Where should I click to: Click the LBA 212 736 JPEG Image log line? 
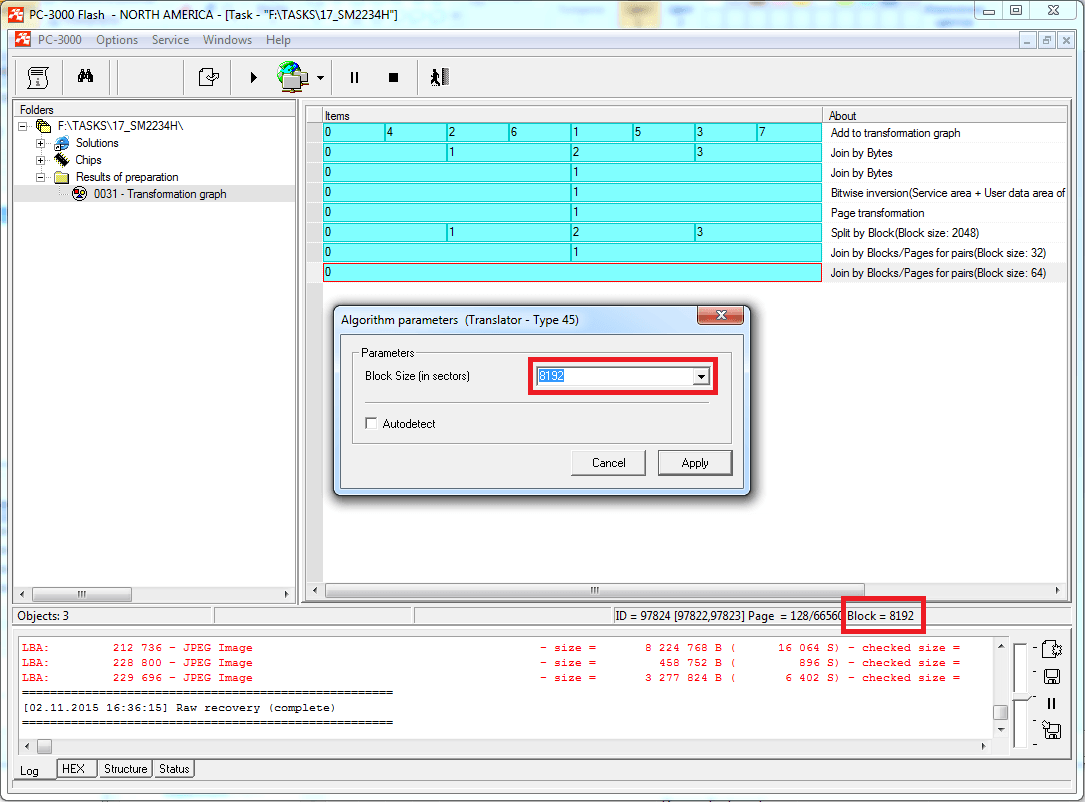491,648
